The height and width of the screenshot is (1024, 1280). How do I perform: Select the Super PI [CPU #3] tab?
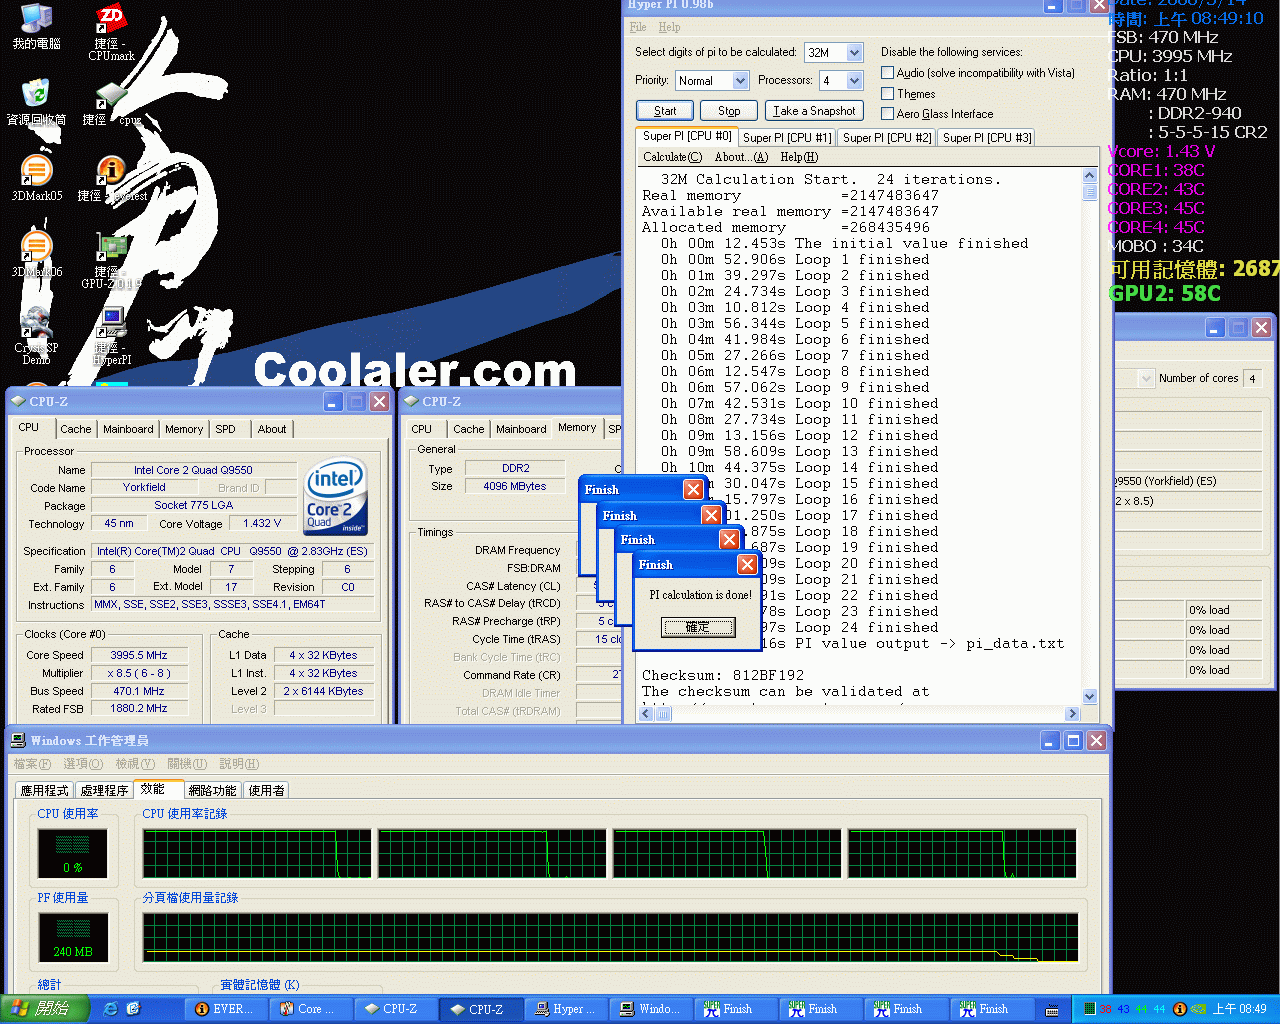point(987,138)
